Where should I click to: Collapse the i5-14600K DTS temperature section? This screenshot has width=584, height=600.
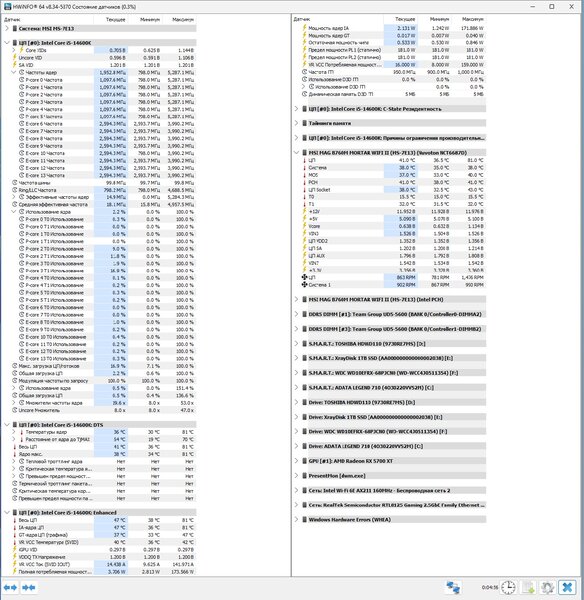[7, 425]
